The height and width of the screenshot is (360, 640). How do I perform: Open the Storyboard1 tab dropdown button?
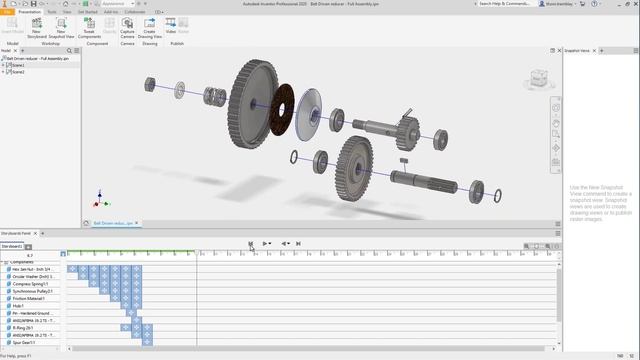pyautogui.click(x=28, y=247)
